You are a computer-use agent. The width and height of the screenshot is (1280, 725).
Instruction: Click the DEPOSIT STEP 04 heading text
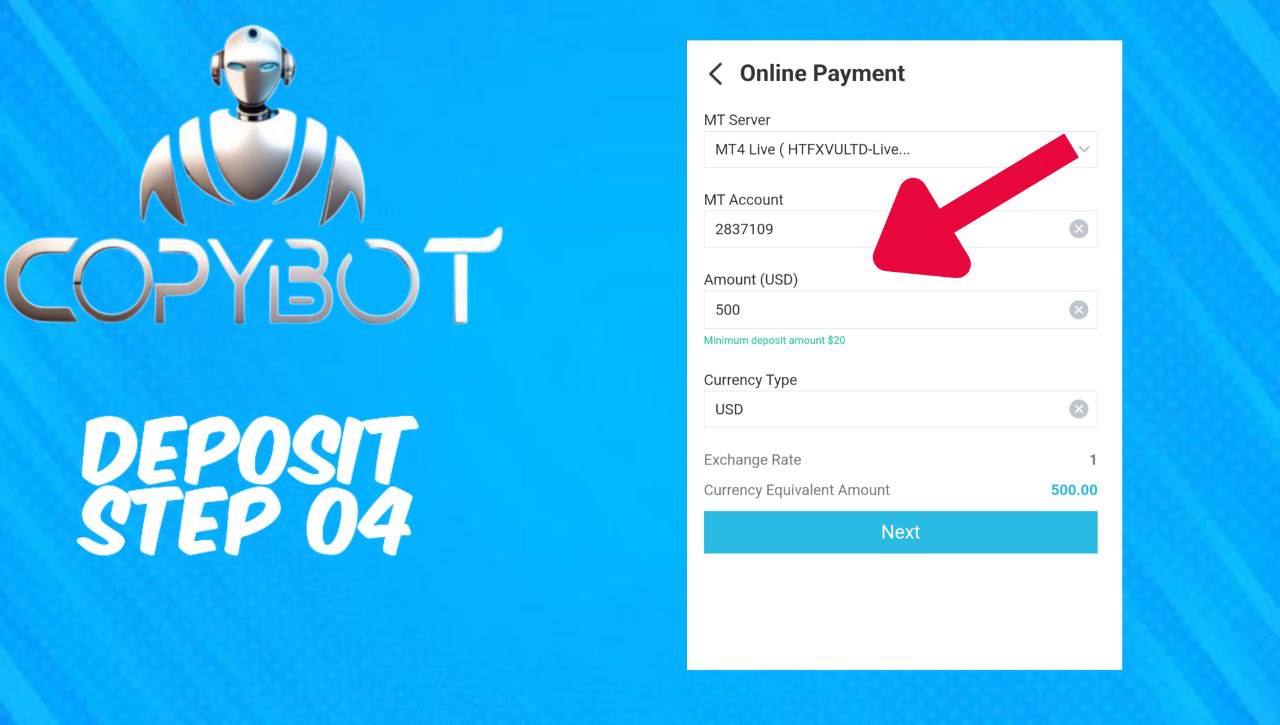coord(246,487)
